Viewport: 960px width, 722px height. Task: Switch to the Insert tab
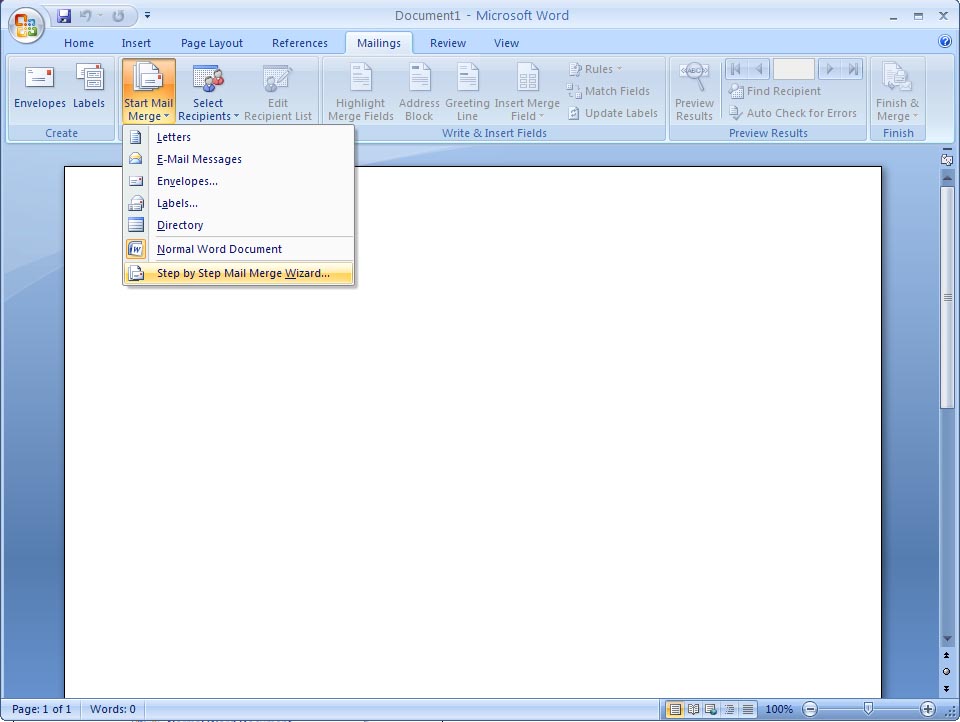[x=136, y=43]
